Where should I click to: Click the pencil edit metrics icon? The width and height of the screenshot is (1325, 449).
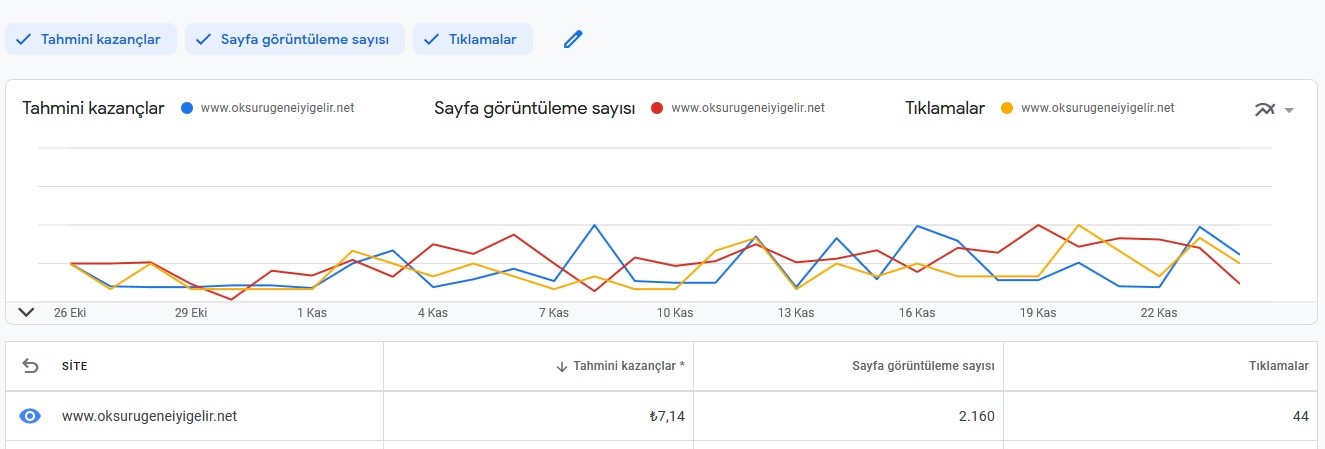(x=572, y=39)
